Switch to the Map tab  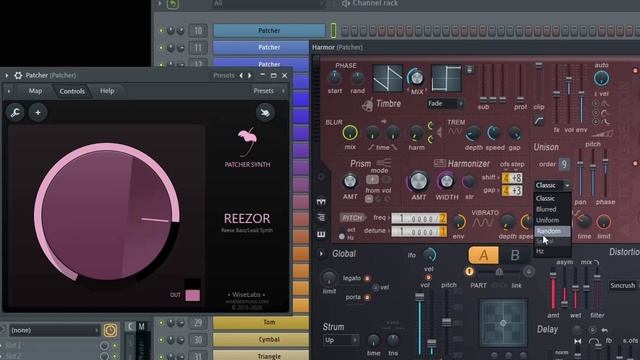point(35,91)
